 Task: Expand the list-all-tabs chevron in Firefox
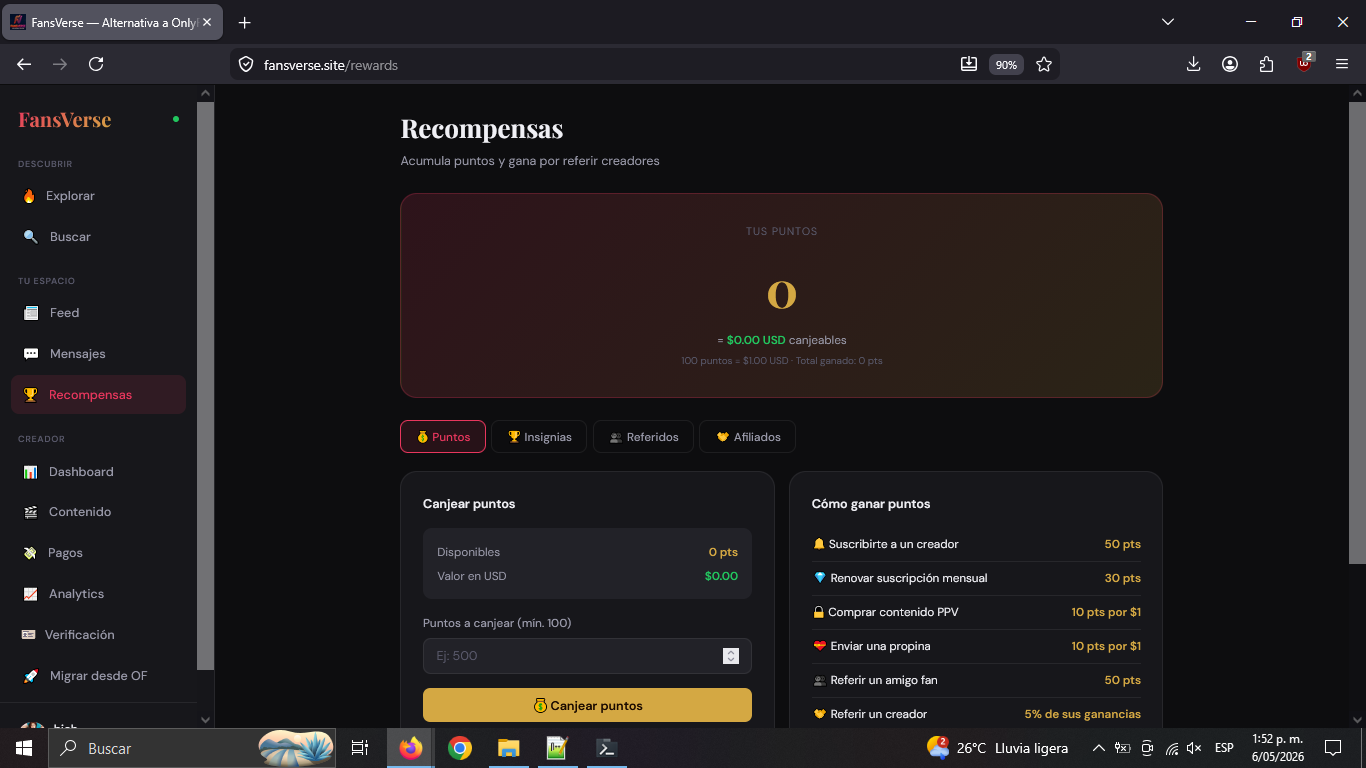[1167, 22]
